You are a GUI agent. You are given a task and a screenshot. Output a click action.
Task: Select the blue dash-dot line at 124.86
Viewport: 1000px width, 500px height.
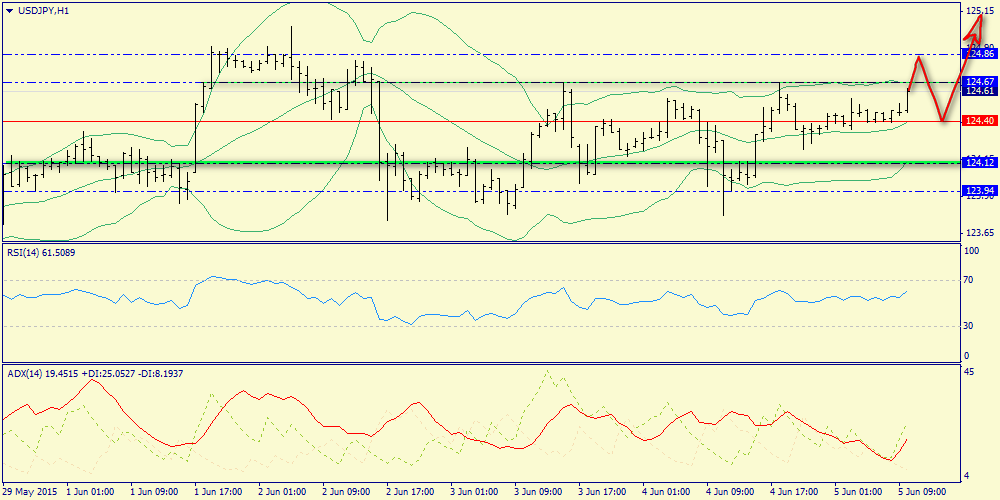click(x=481, y=55)
